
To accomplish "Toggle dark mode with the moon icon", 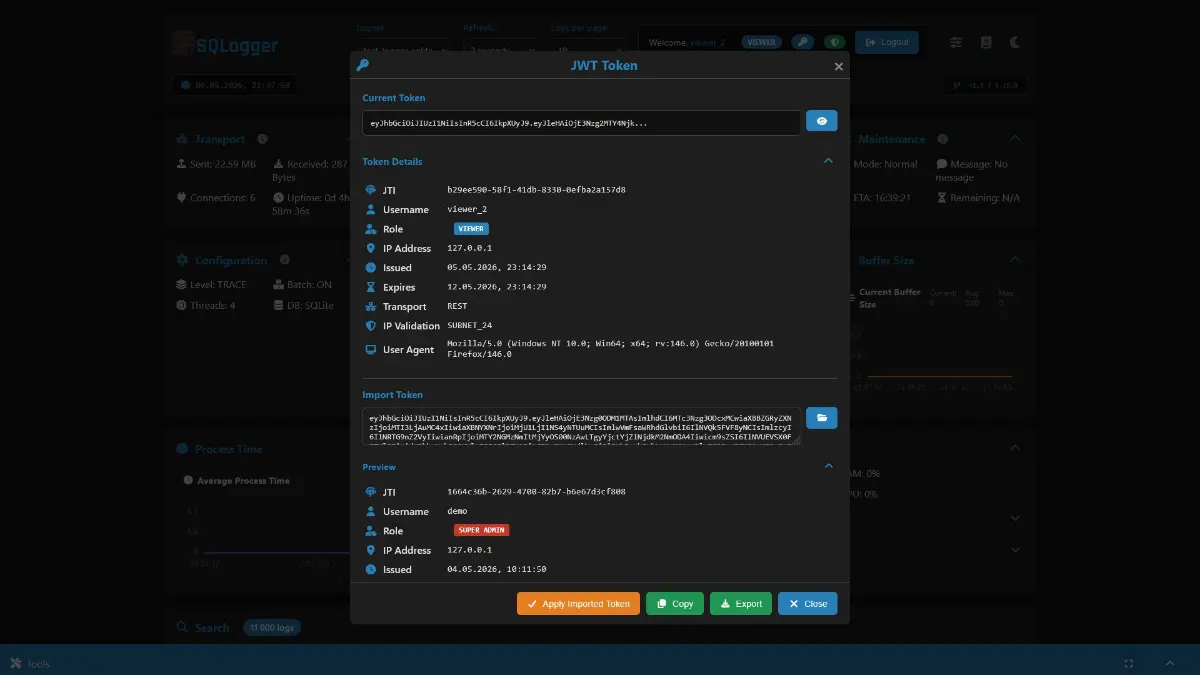I will (1015, 42).
